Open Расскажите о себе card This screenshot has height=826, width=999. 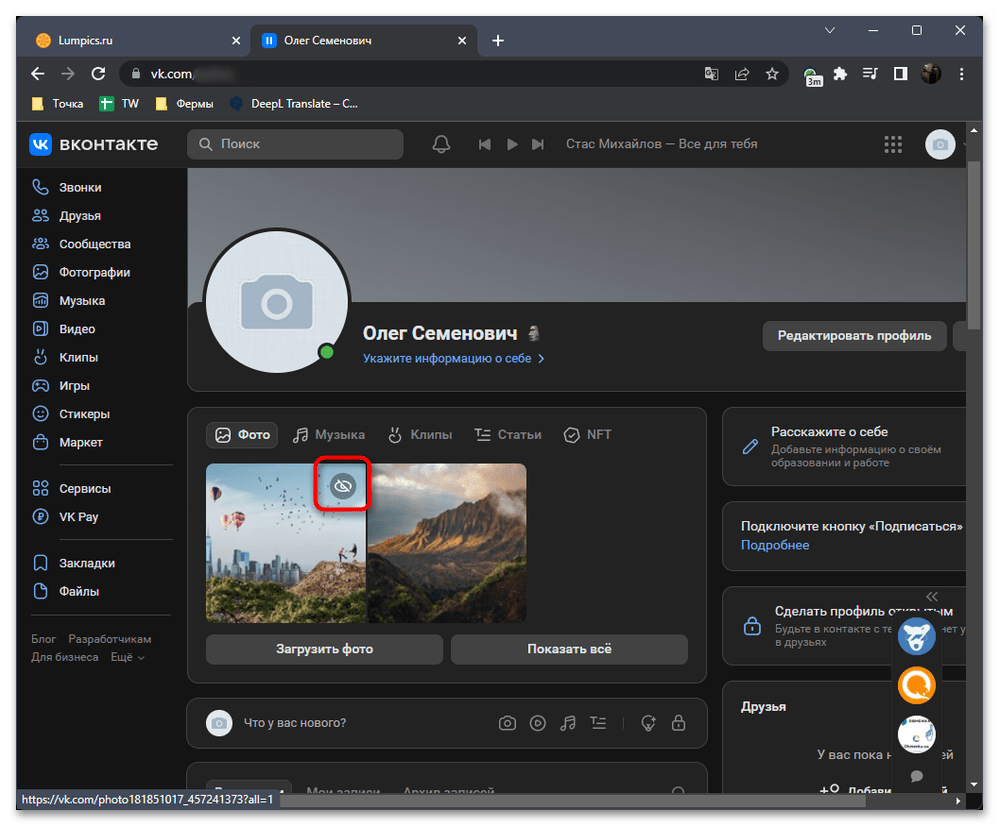pos(844,447)
